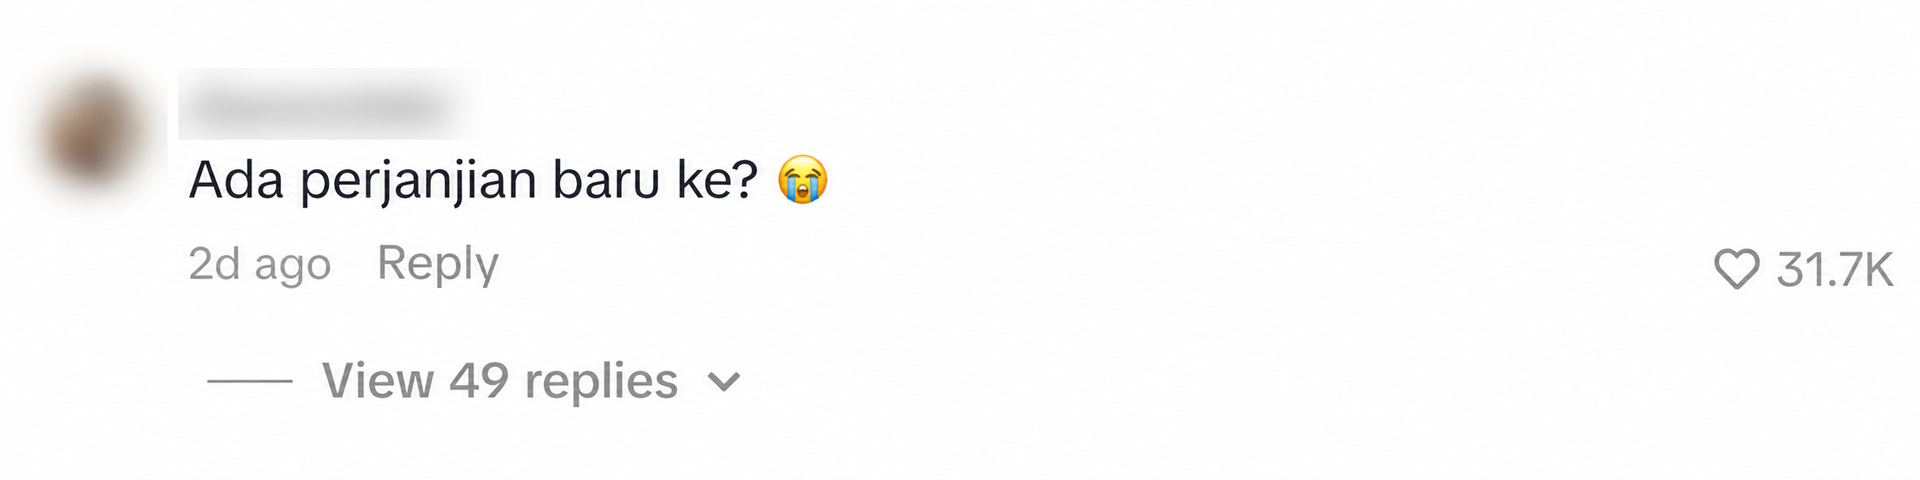Screen dimensions: 1920x480
Task: Reply to the 'Ada perjanjian baru ke?' comment
Action: click(437, 265)
